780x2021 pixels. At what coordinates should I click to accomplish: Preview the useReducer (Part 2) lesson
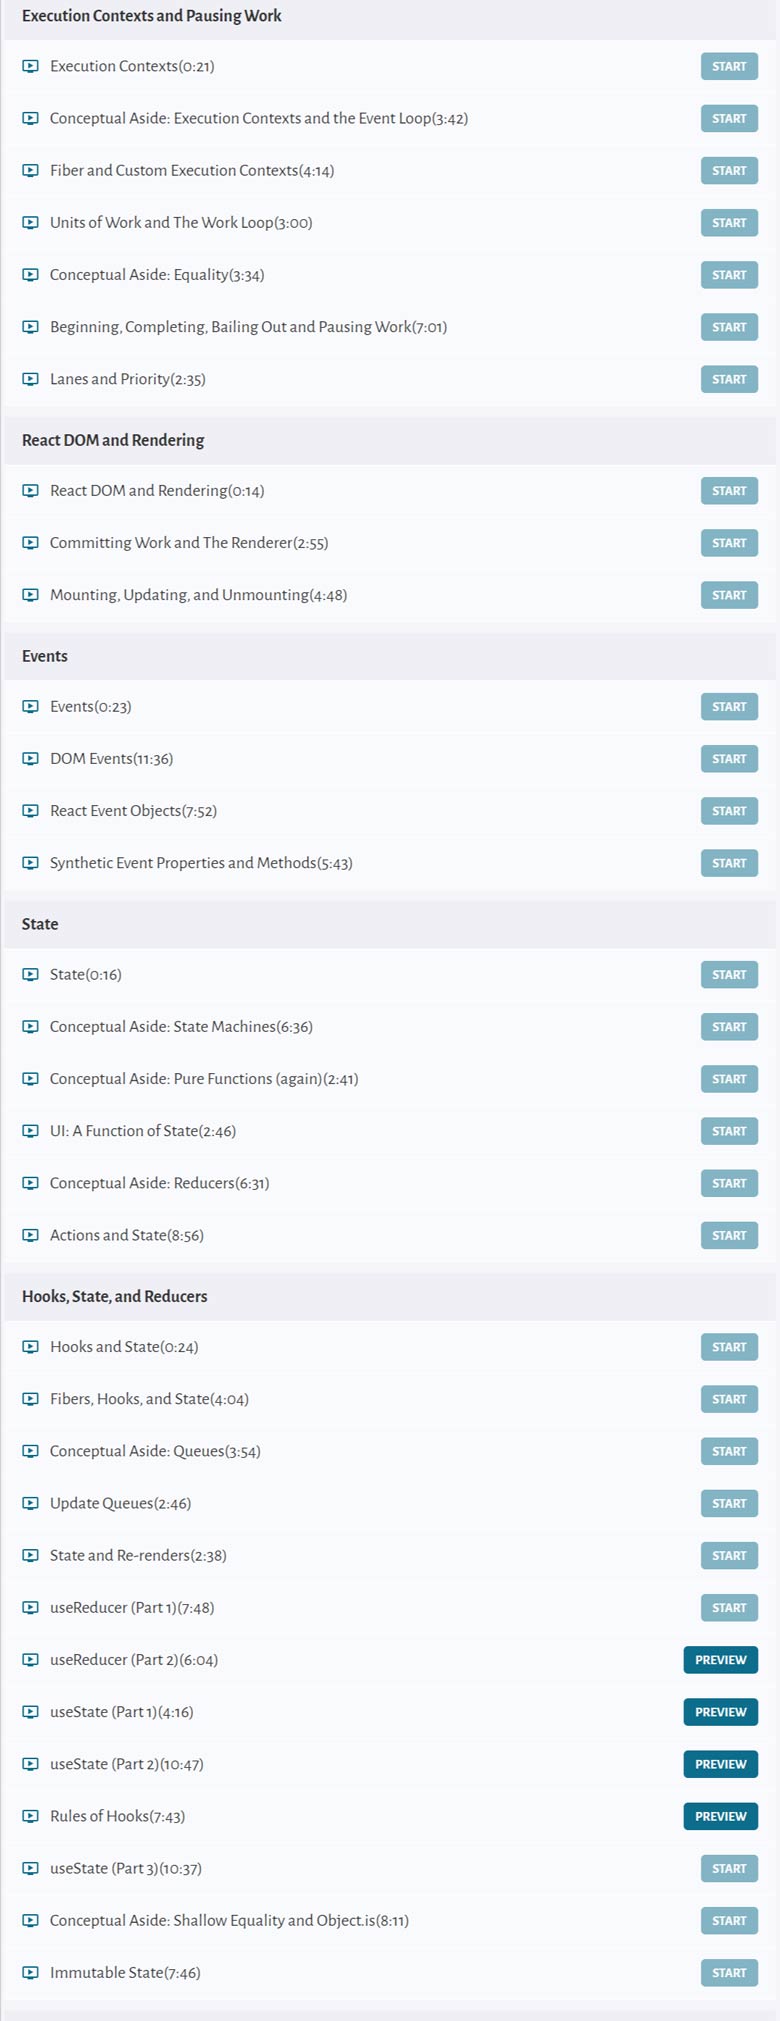(721, 1660)
